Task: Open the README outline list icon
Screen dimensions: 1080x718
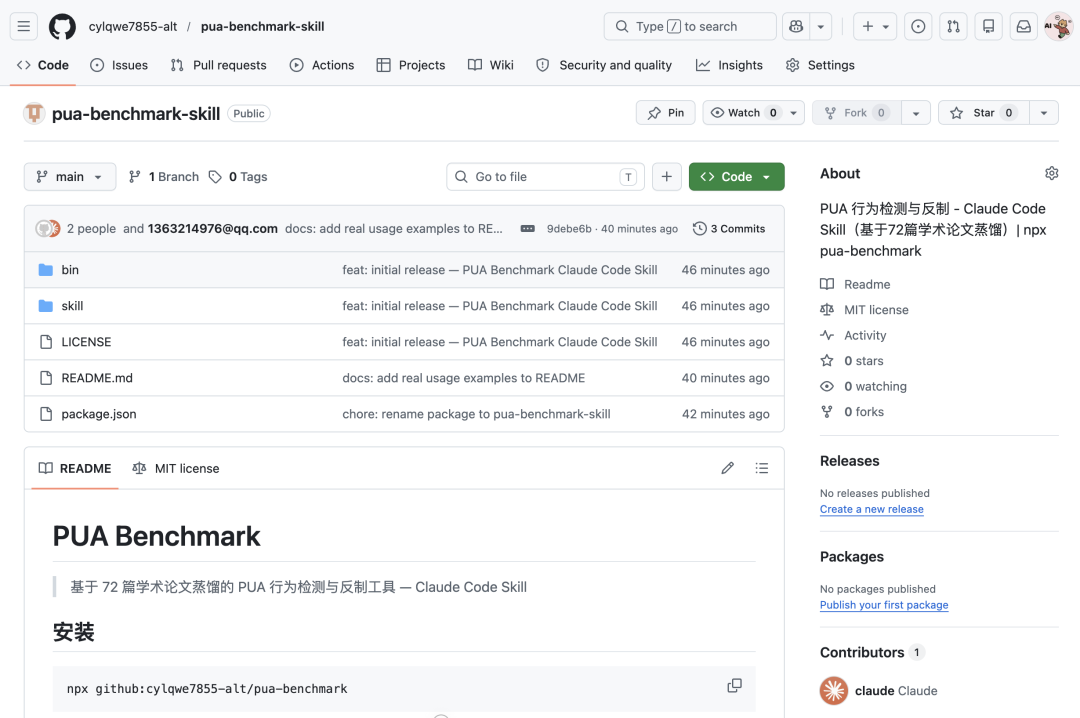Action: (762, 468)
